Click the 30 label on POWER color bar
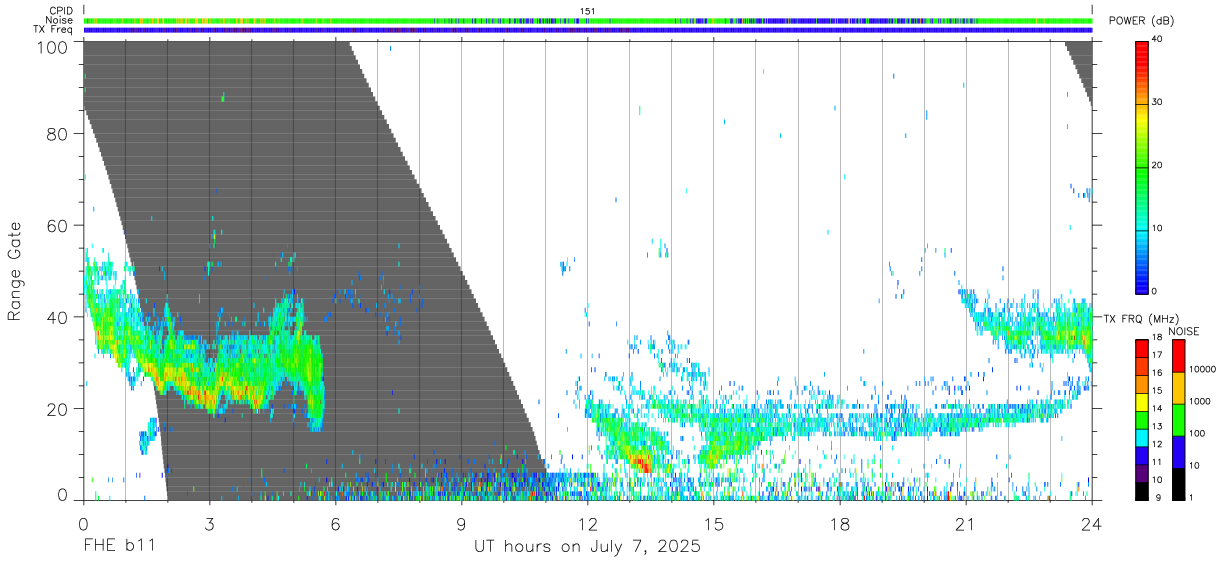This screenshot has width=1228, height=567. tap(1158, 103)
